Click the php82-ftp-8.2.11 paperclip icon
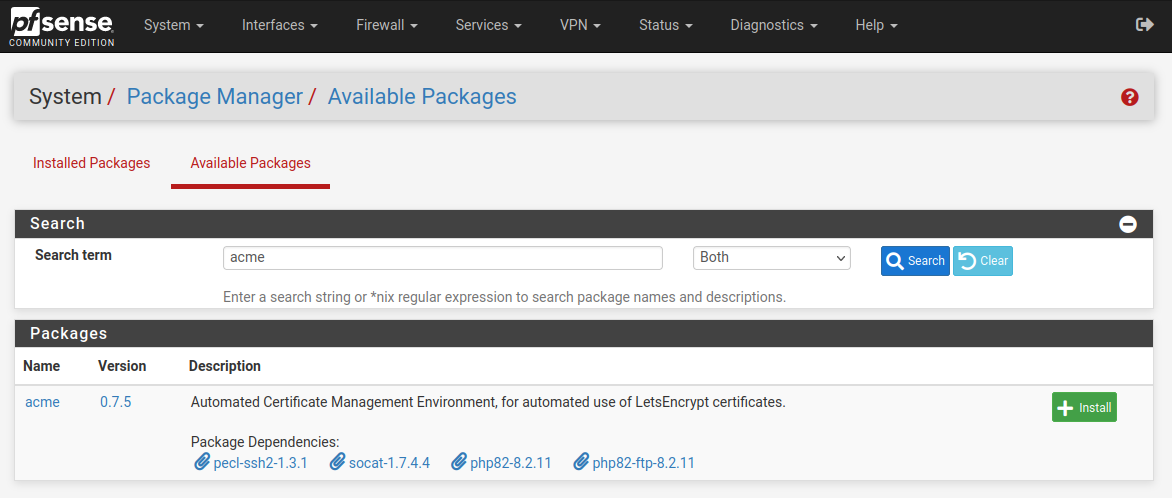This screenshot has width=1172, height=498. pyautogui.click(x=581, y=462)
